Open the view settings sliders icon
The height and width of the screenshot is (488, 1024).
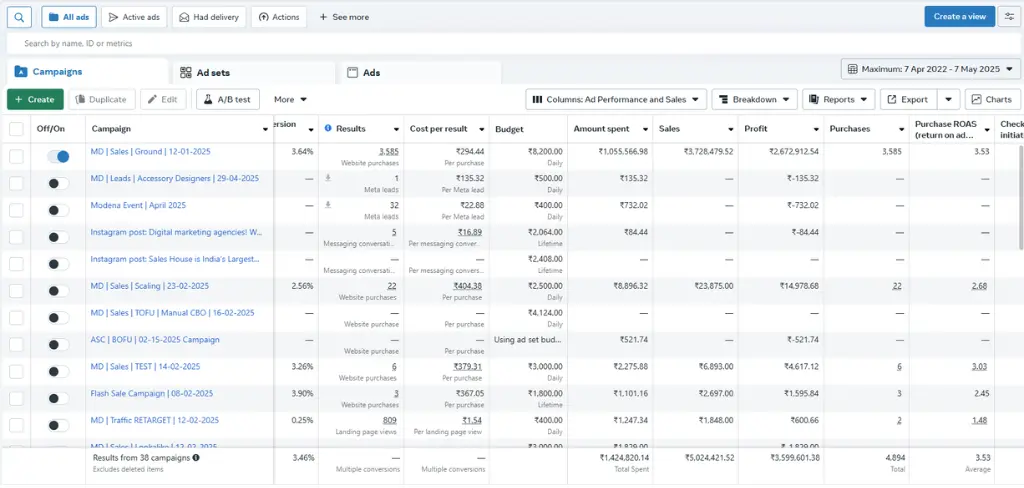[1009, 16]
